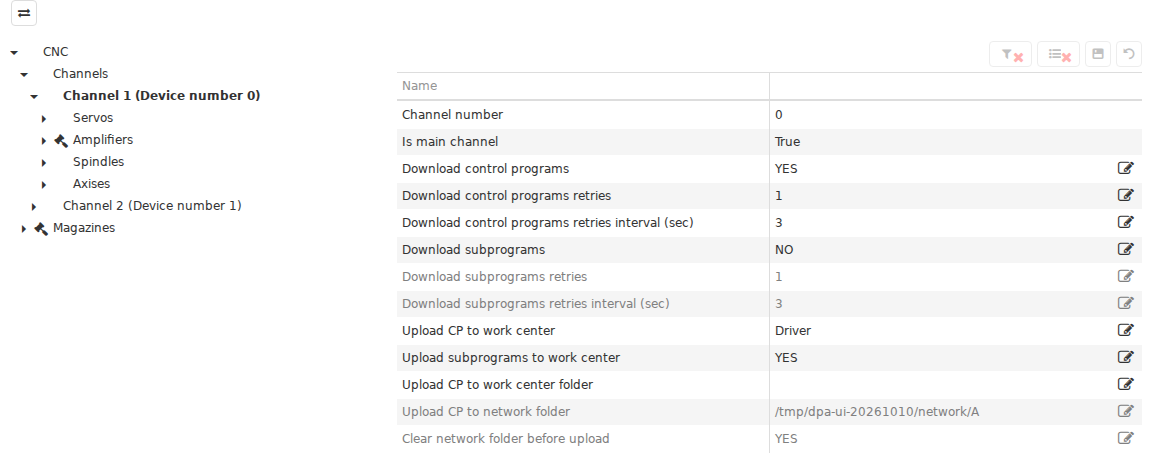The height and width of the screenshot is (463, 1152).
Task: Click the clear filter icon button
Action: coord(1011,54)
